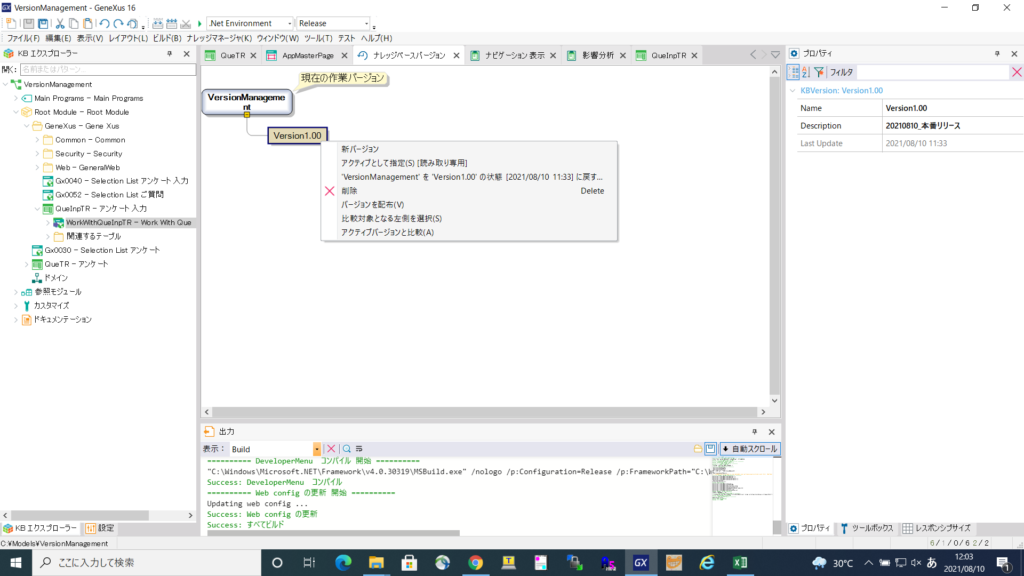1024x576 pixels.
Task: Switch to the 設定 tab
Action: coord(100,528)
